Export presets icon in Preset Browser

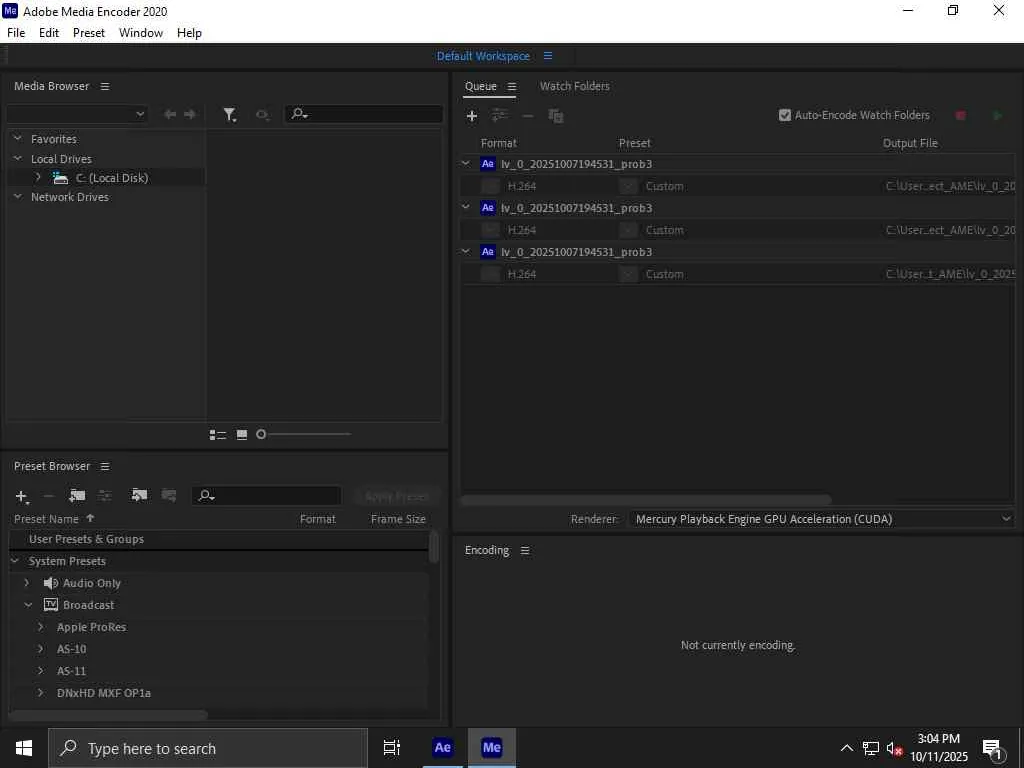[x=168, y=495]
